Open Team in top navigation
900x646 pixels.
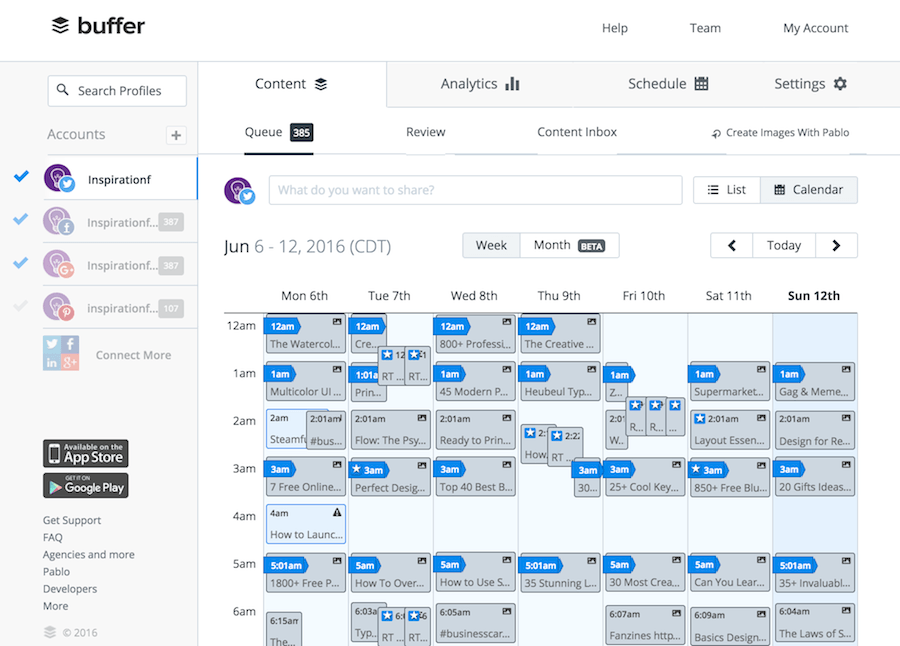tap(705, 28)
